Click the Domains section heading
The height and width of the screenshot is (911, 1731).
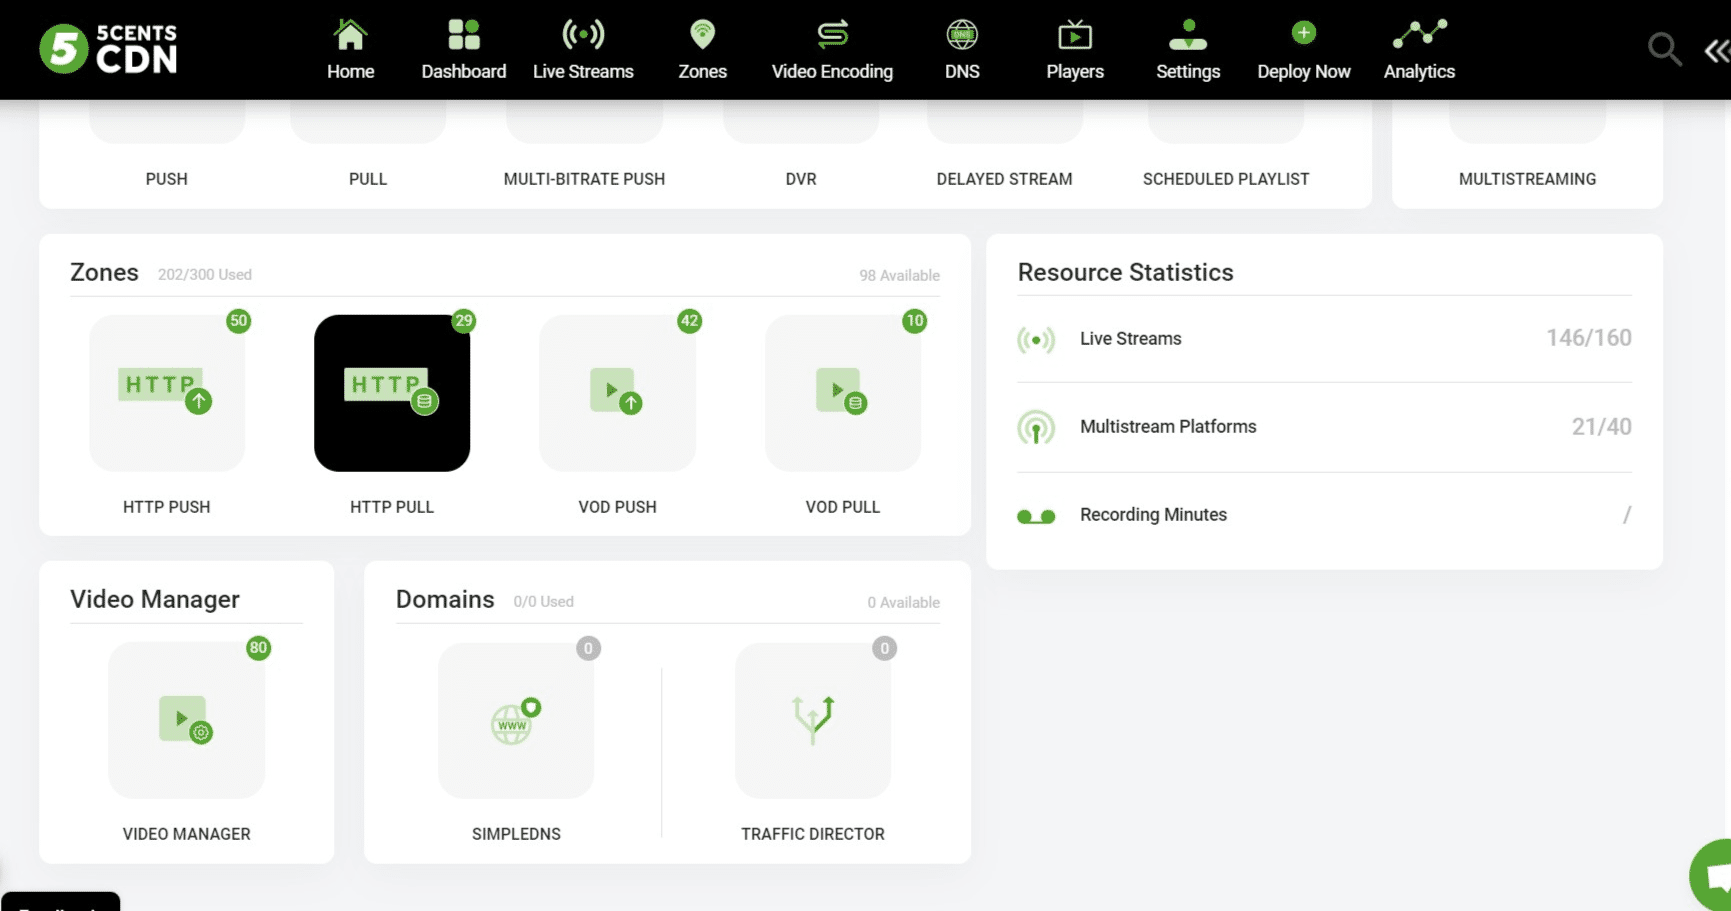coord(445,599)
